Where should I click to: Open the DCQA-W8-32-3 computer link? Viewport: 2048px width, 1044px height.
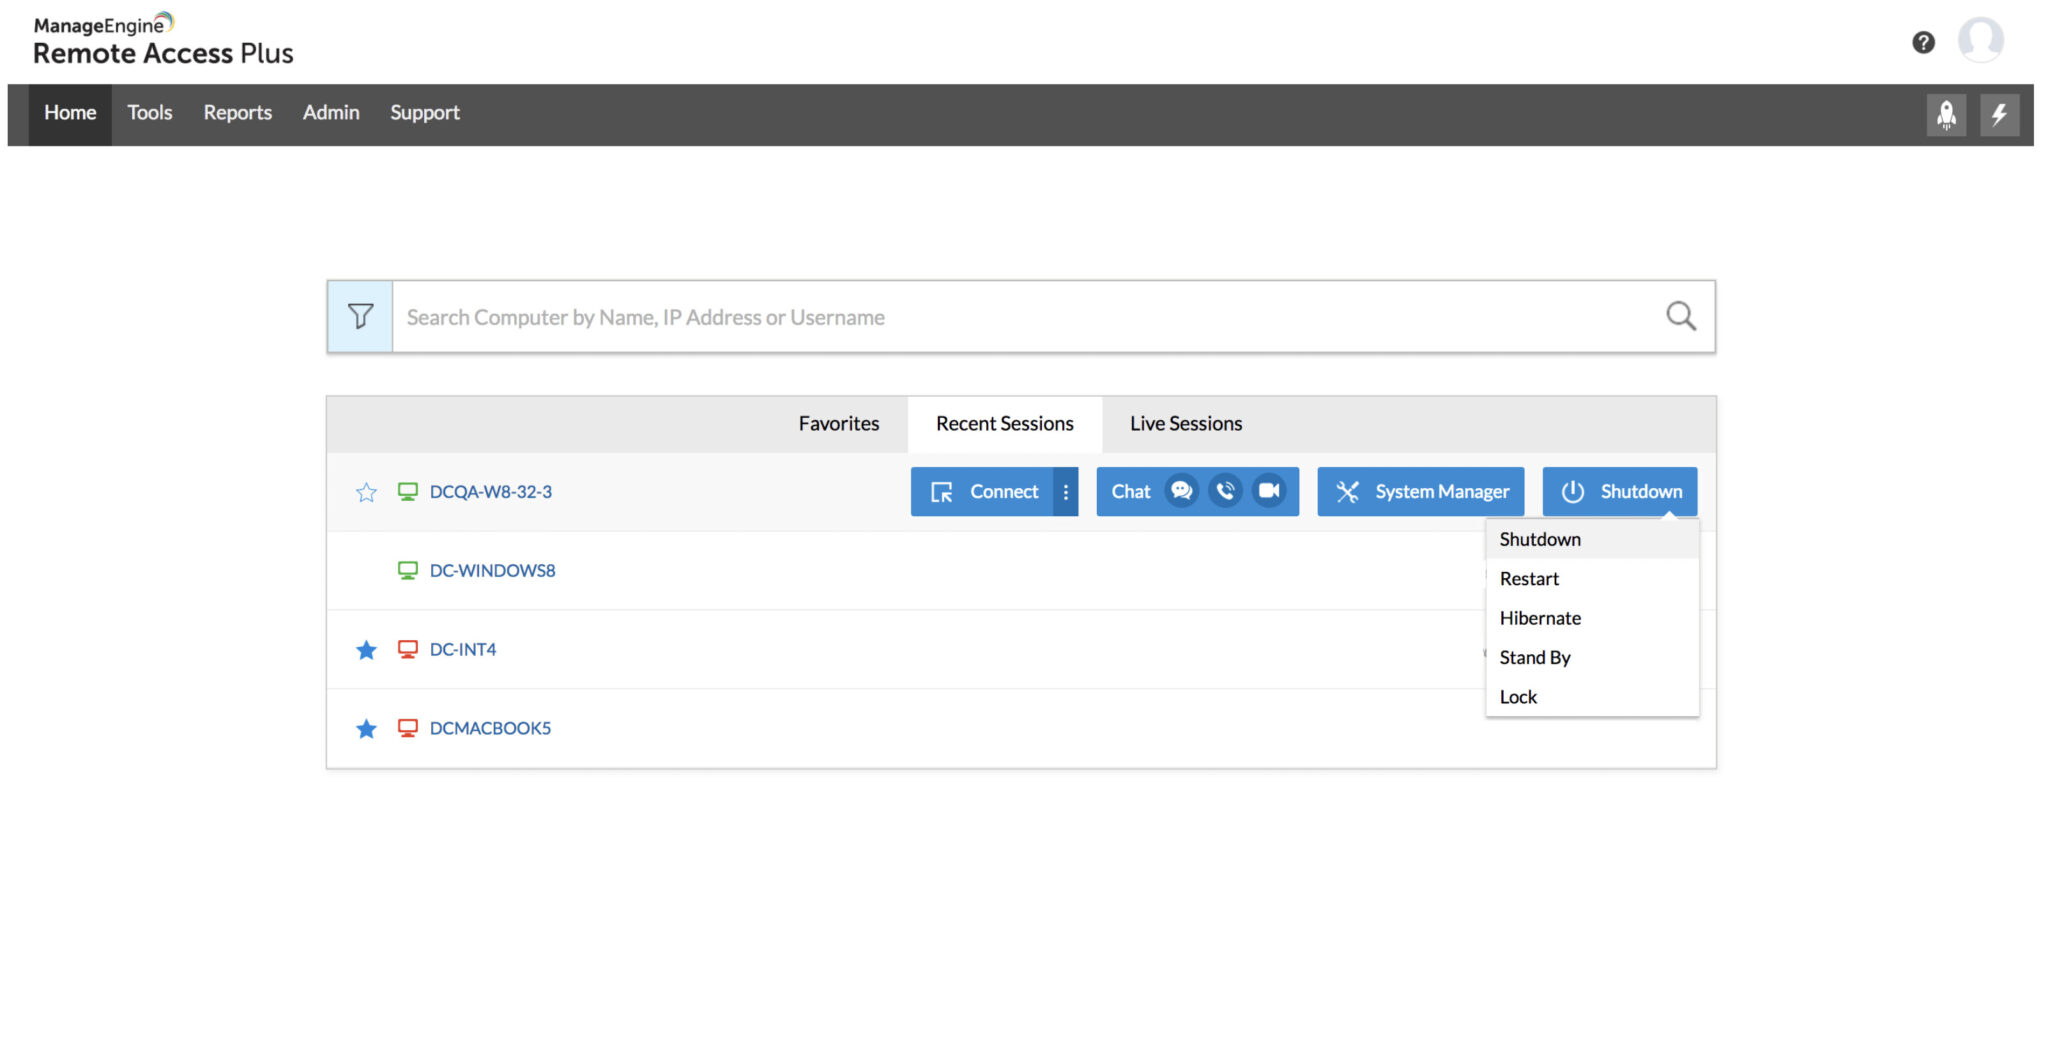[490, 491]
